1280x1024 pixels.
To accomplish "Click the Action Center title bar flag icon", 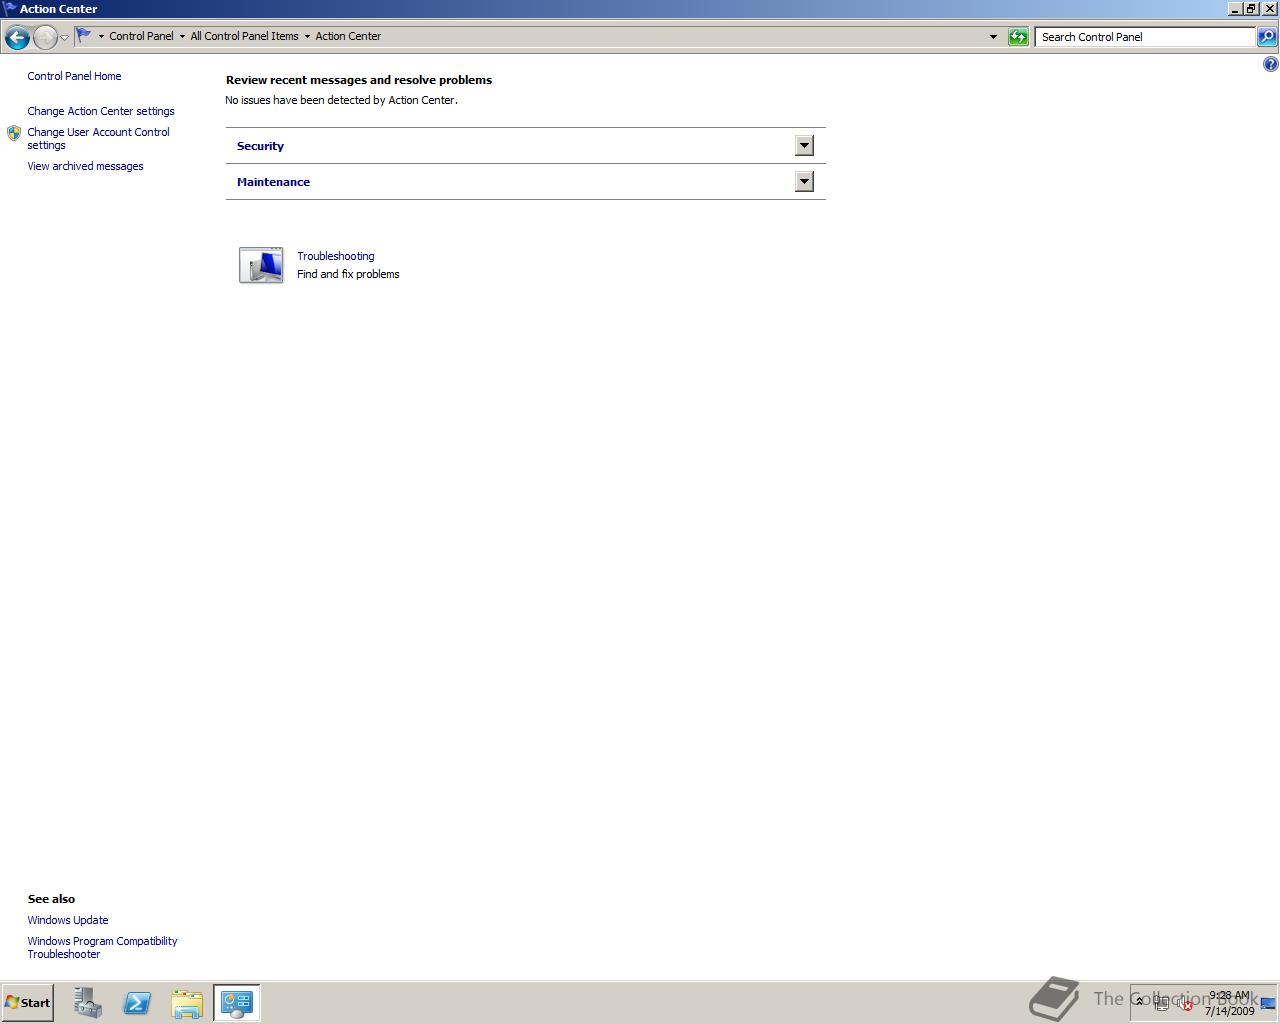I will pyautogui.click(x=9, y=8).
